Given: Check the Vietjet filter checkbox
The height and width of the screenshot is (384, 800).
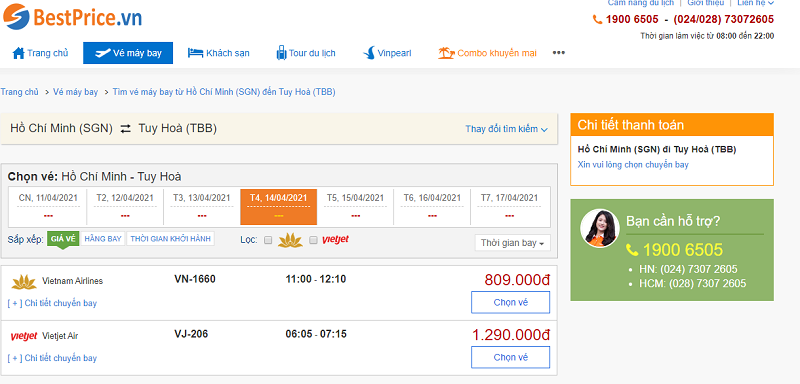Looking at the screenshot, I should point(313,240).
